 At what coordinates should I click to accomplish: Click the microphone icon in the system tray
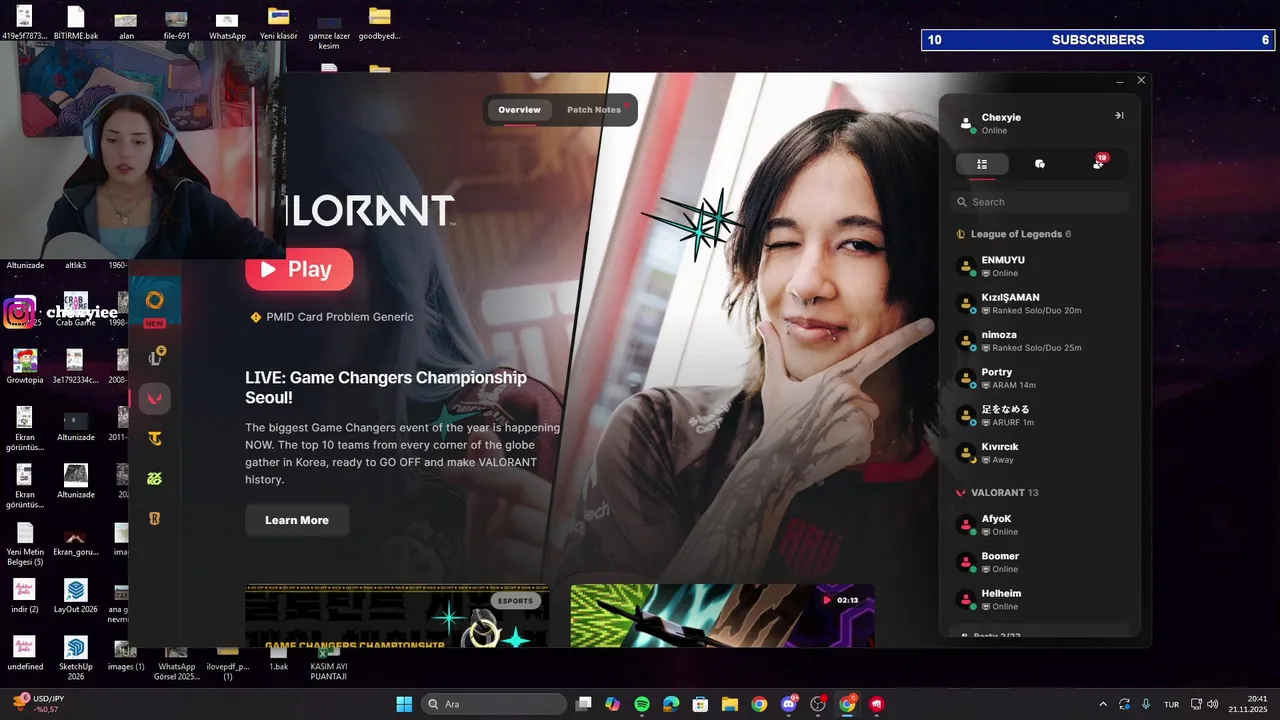pyautogui.click(x=1146, y=704)
